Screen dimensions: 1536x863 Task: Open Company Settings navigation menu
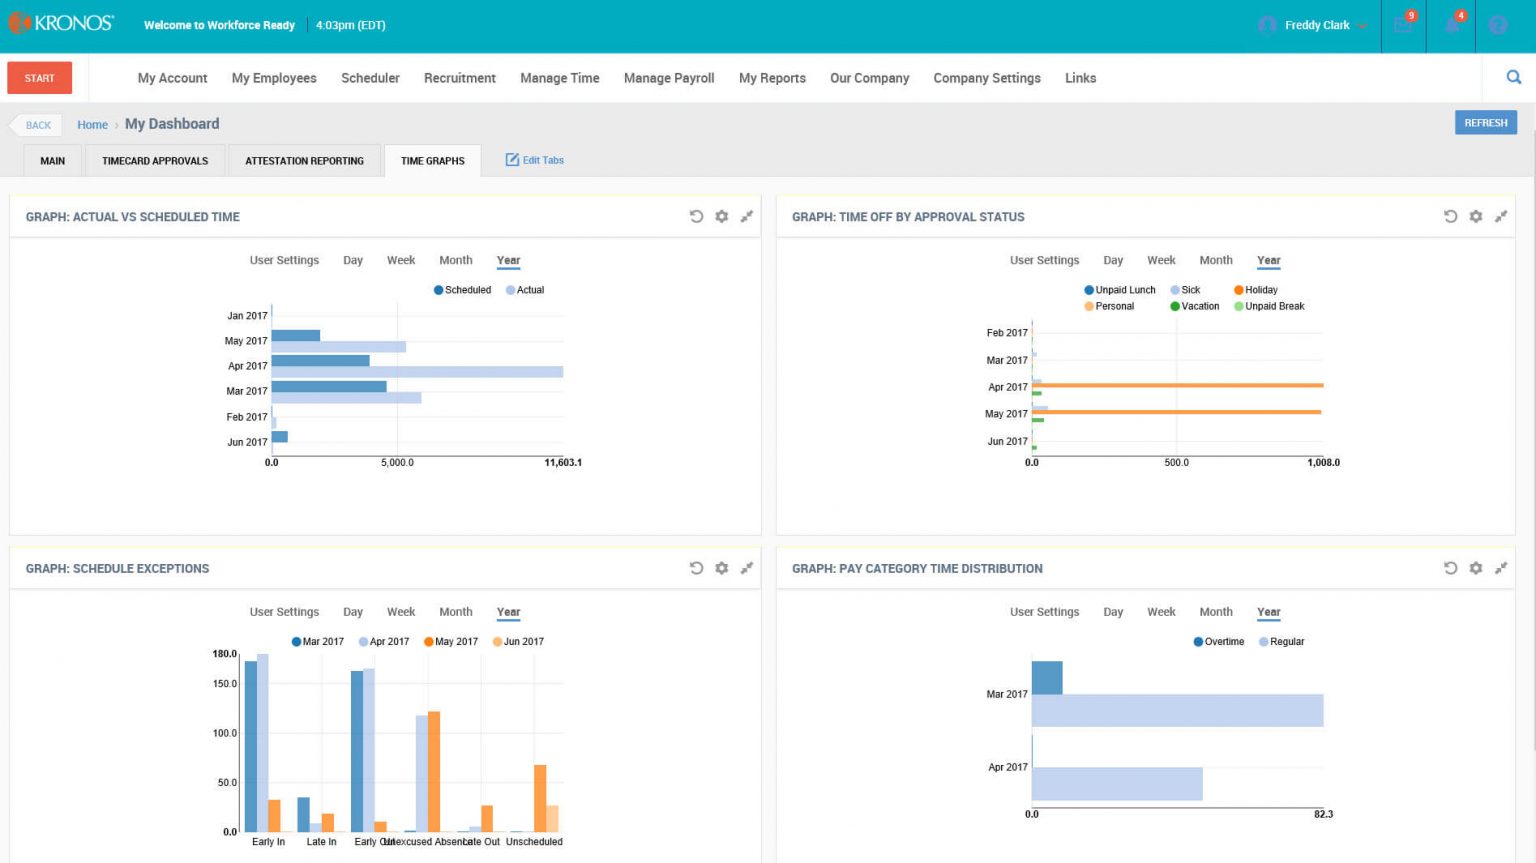(x=986, y=78)
